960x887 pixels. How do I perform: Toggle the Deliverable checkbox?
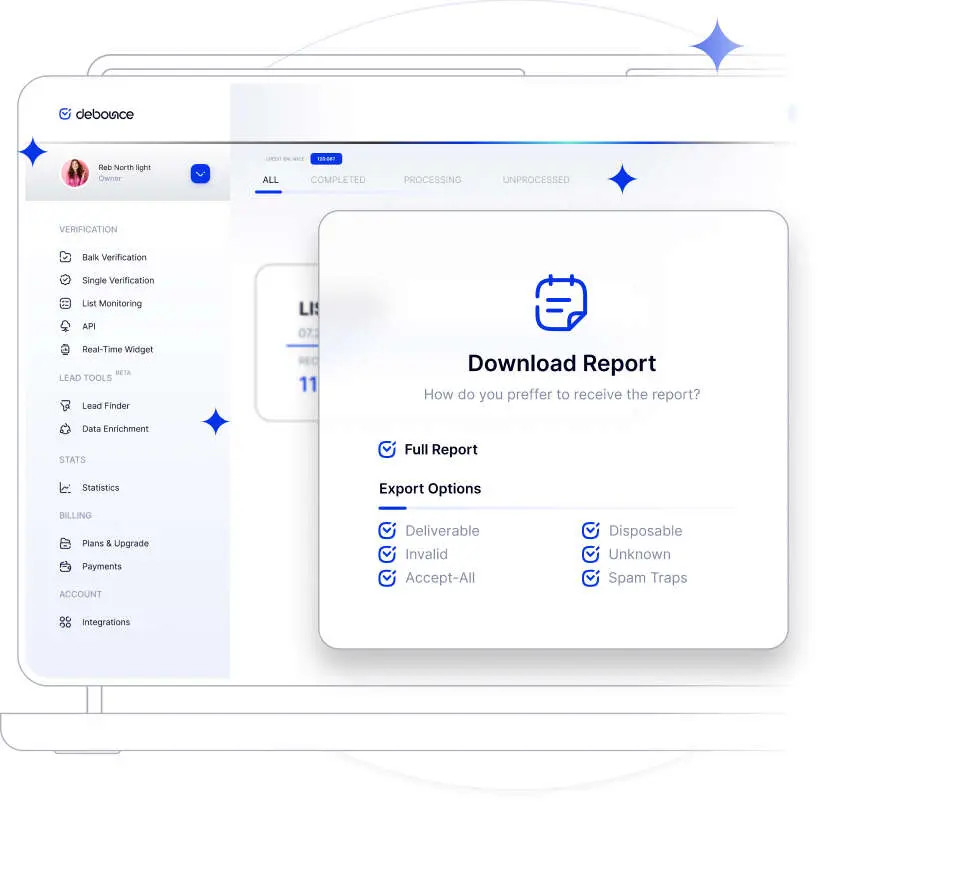[387, 530]
